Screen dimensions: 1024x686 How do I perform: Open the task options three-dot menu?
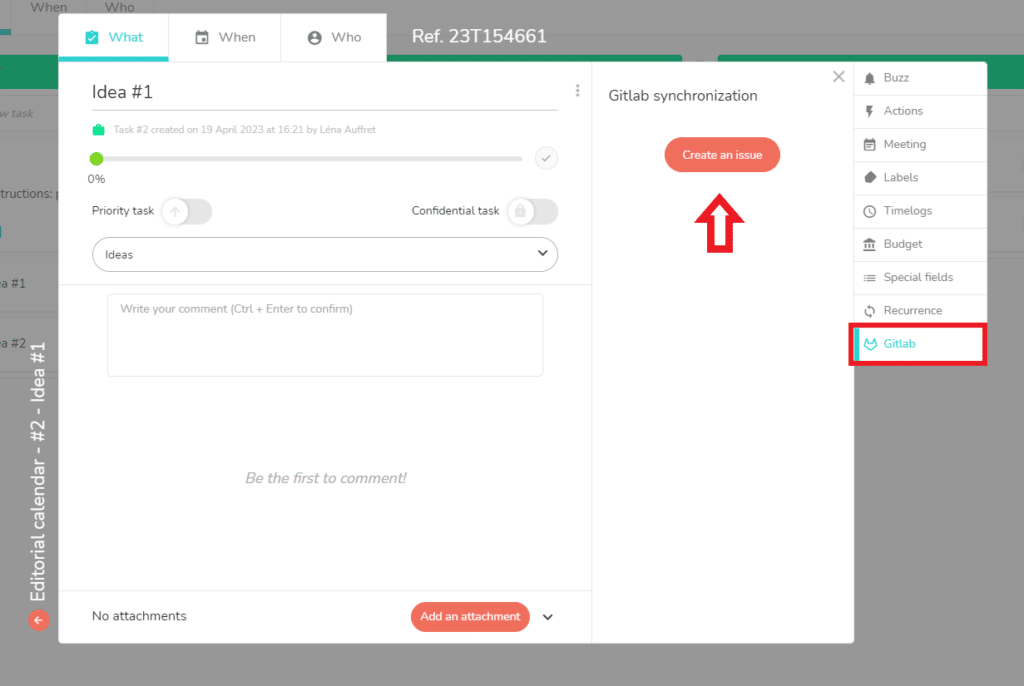[577, 90]
